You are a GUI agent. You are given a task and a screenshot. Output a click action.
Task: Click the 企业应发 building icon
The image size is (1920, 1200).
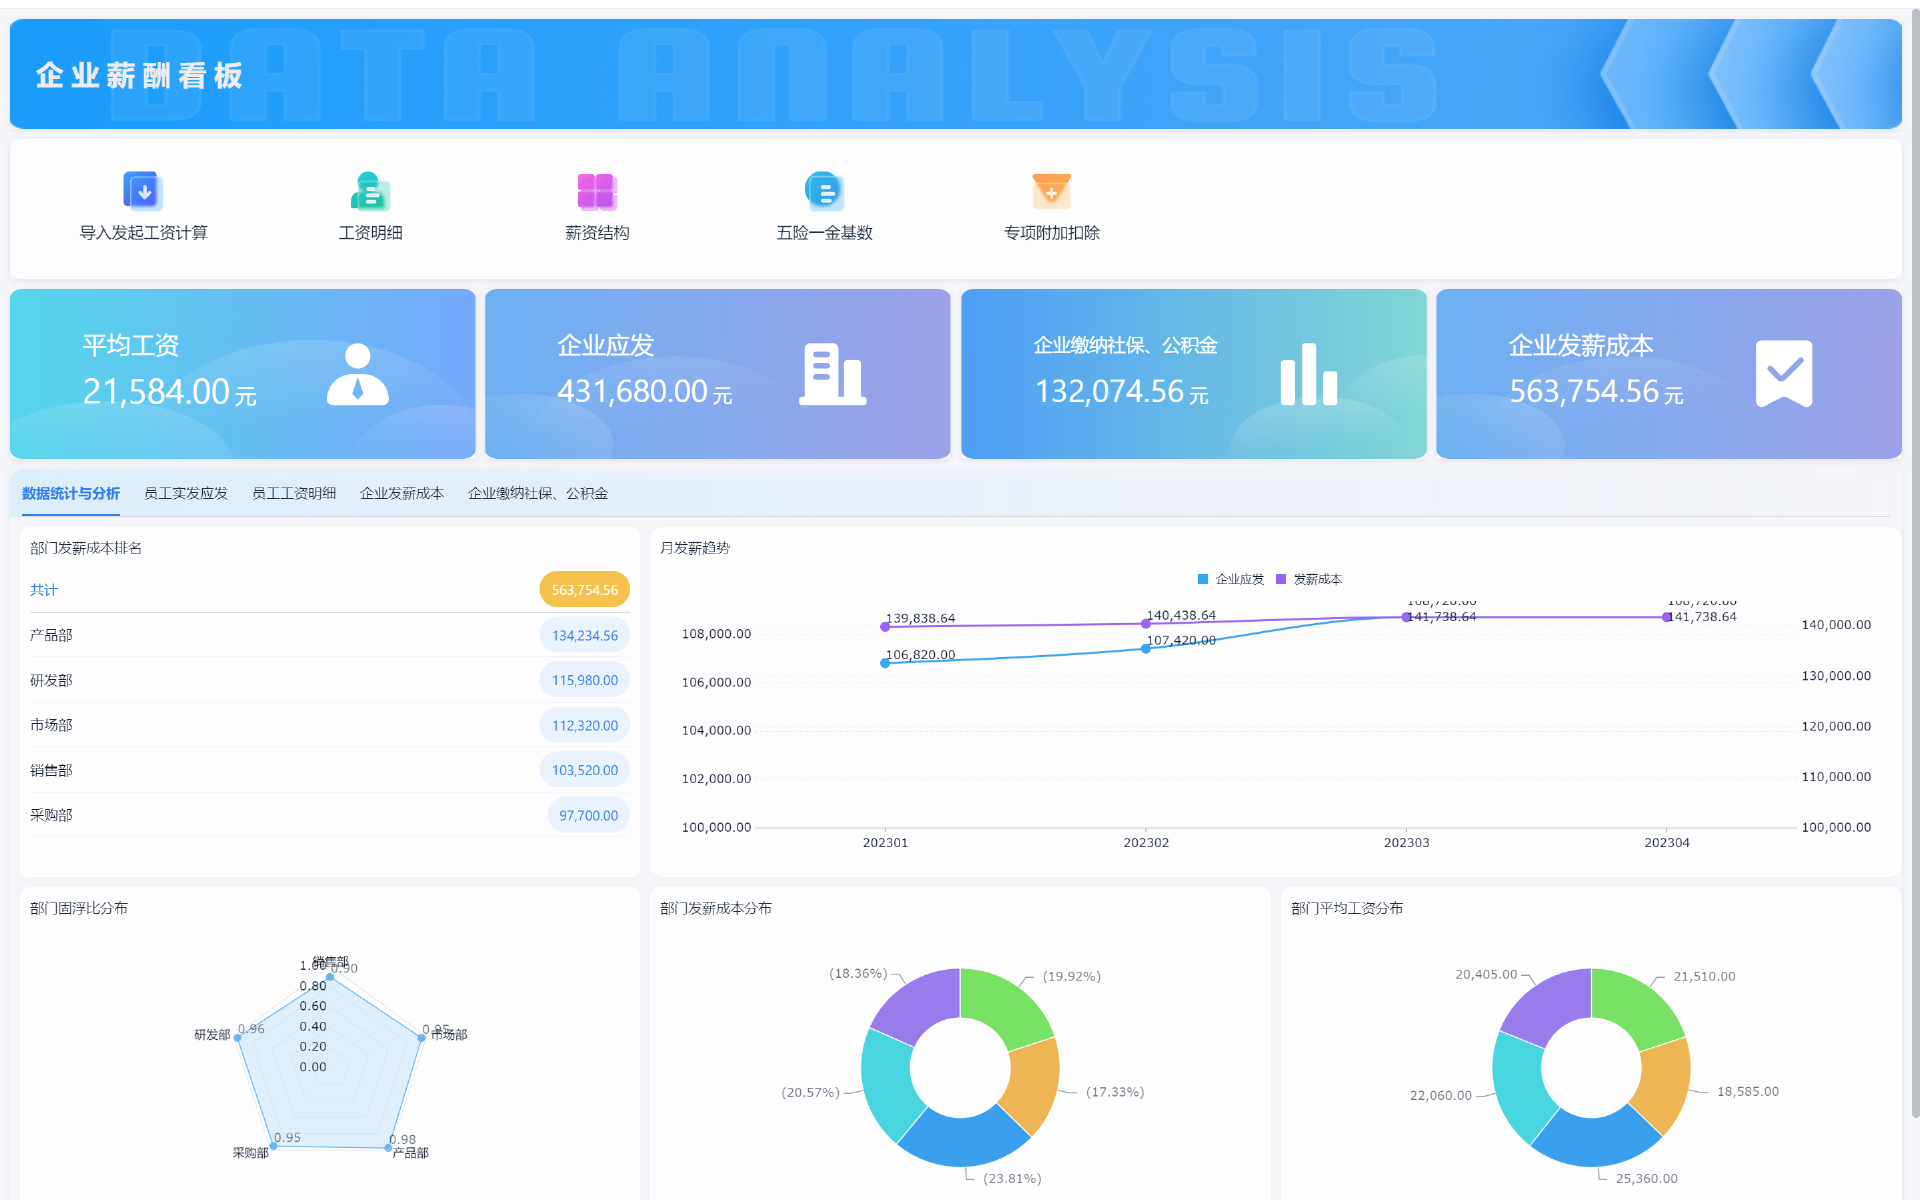[832, 374]
